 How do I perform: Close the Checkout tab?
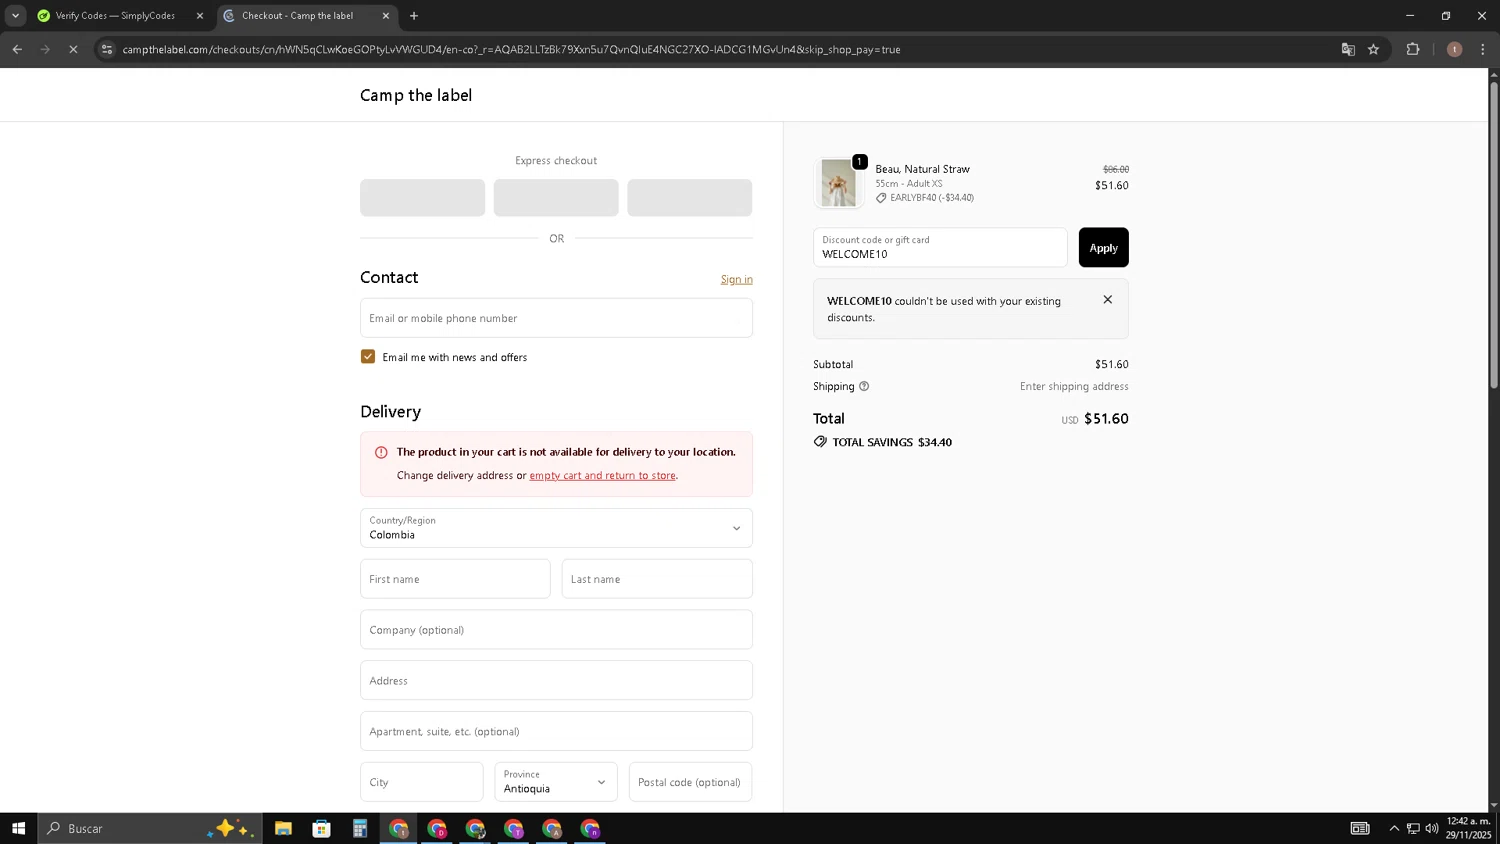click(386, 16)
